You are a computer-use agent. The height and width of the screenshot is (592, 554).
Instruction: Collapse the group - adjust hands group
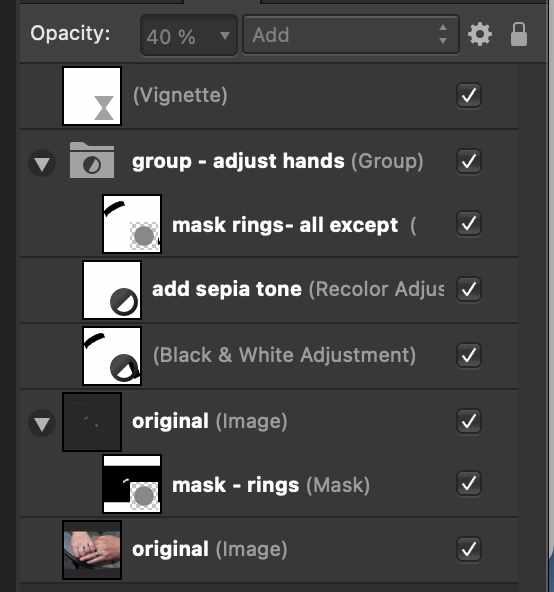[42, 164]
